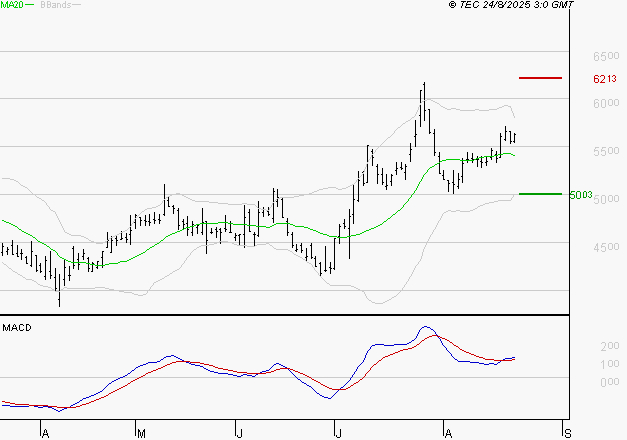Click the M month label on the time axis

click(141, 434)
